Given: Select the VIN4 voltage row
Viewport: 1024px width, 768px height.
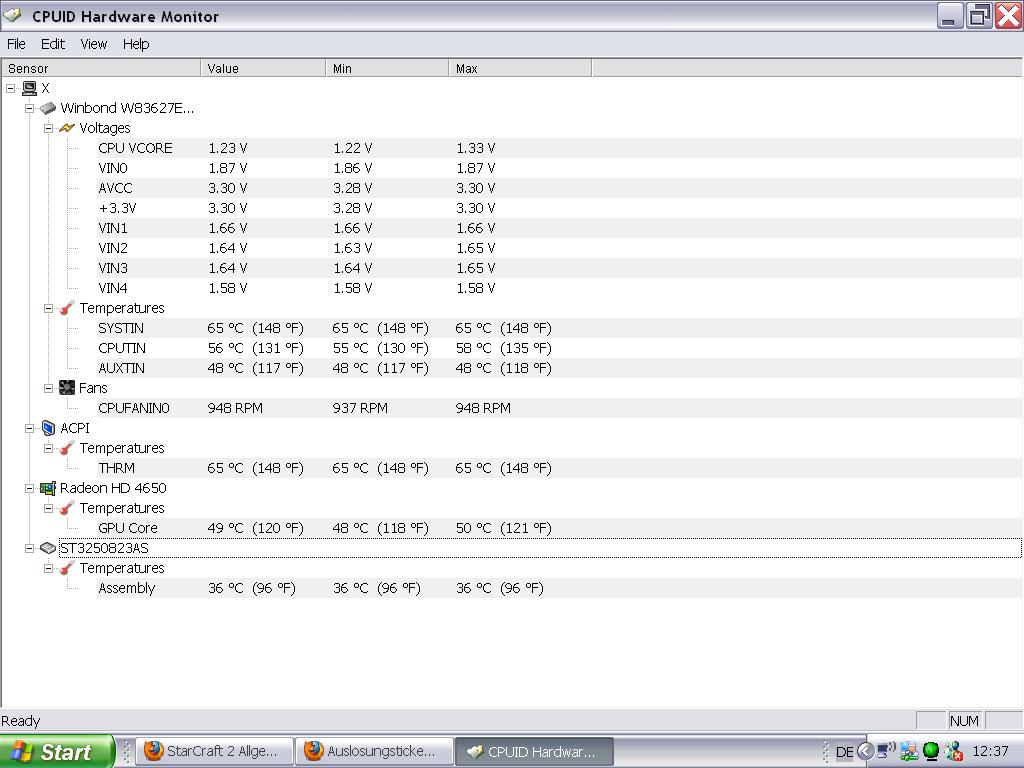Looking at the screenshot, I should 559,288.
